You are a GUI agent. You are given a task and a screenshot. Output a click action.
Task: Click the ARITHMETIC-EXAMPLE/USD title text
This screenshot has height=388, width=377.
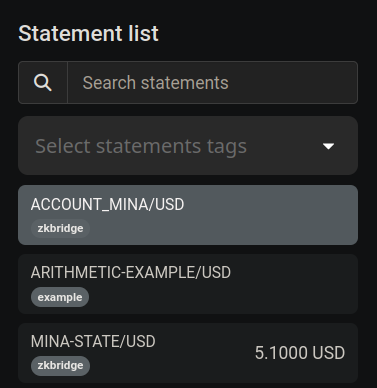click(131, 272)
